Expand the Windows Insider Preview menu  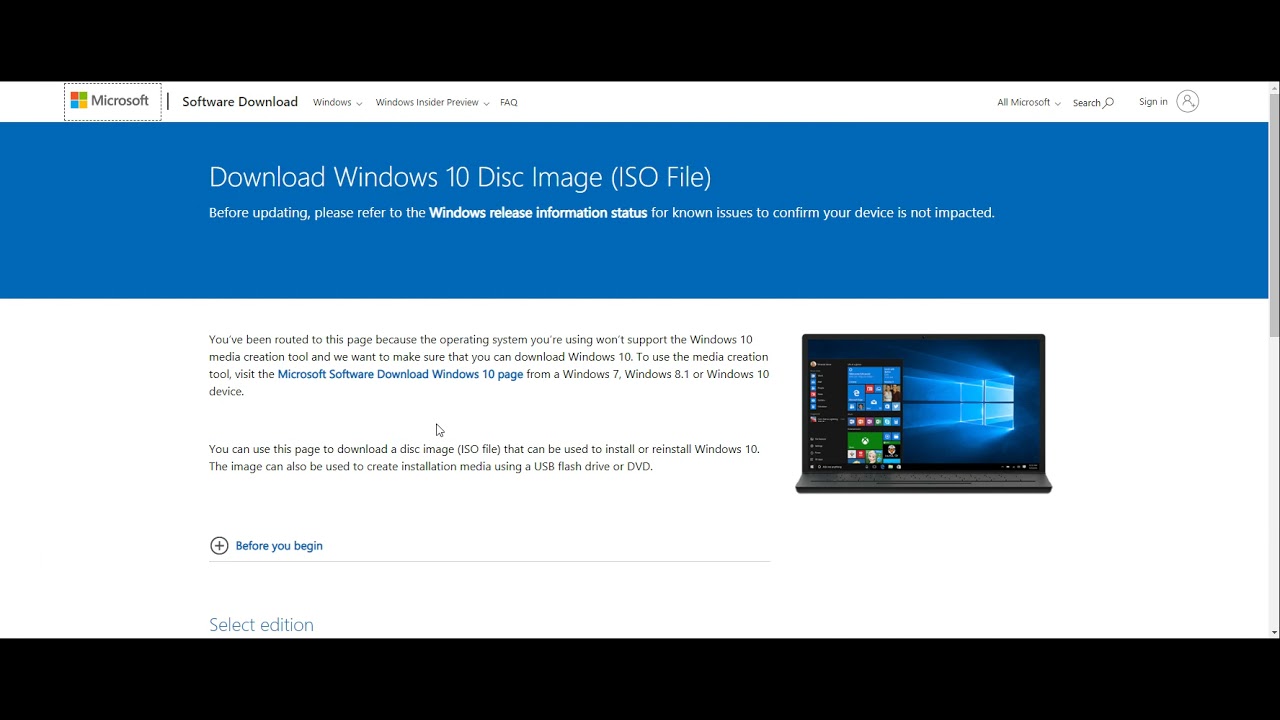coord(432,102)
